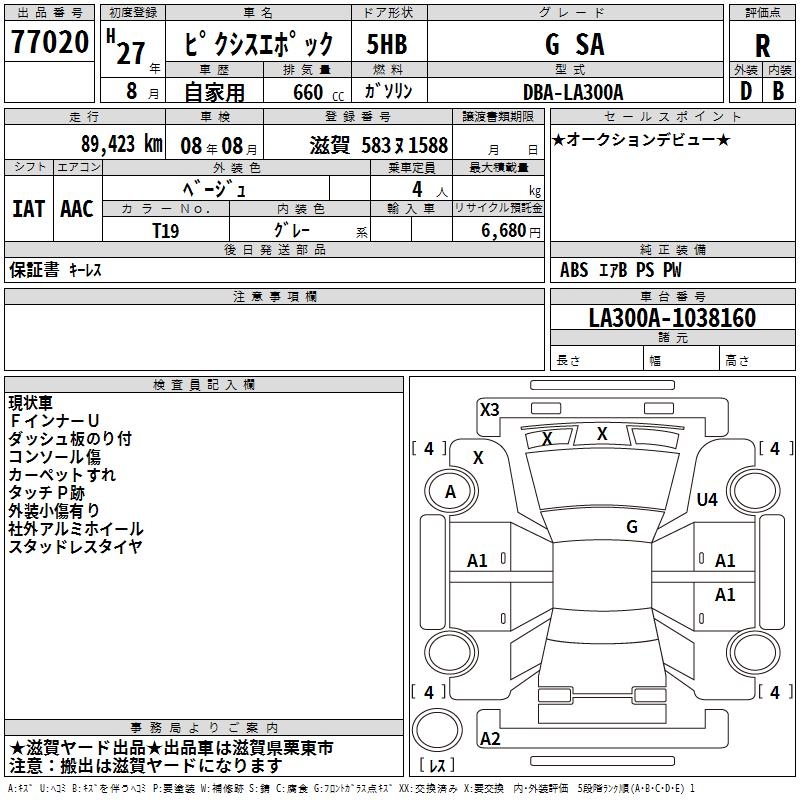Click the vehicle history 自家用
This screenshot has height=800, width=800.
(x=214, y=93)
